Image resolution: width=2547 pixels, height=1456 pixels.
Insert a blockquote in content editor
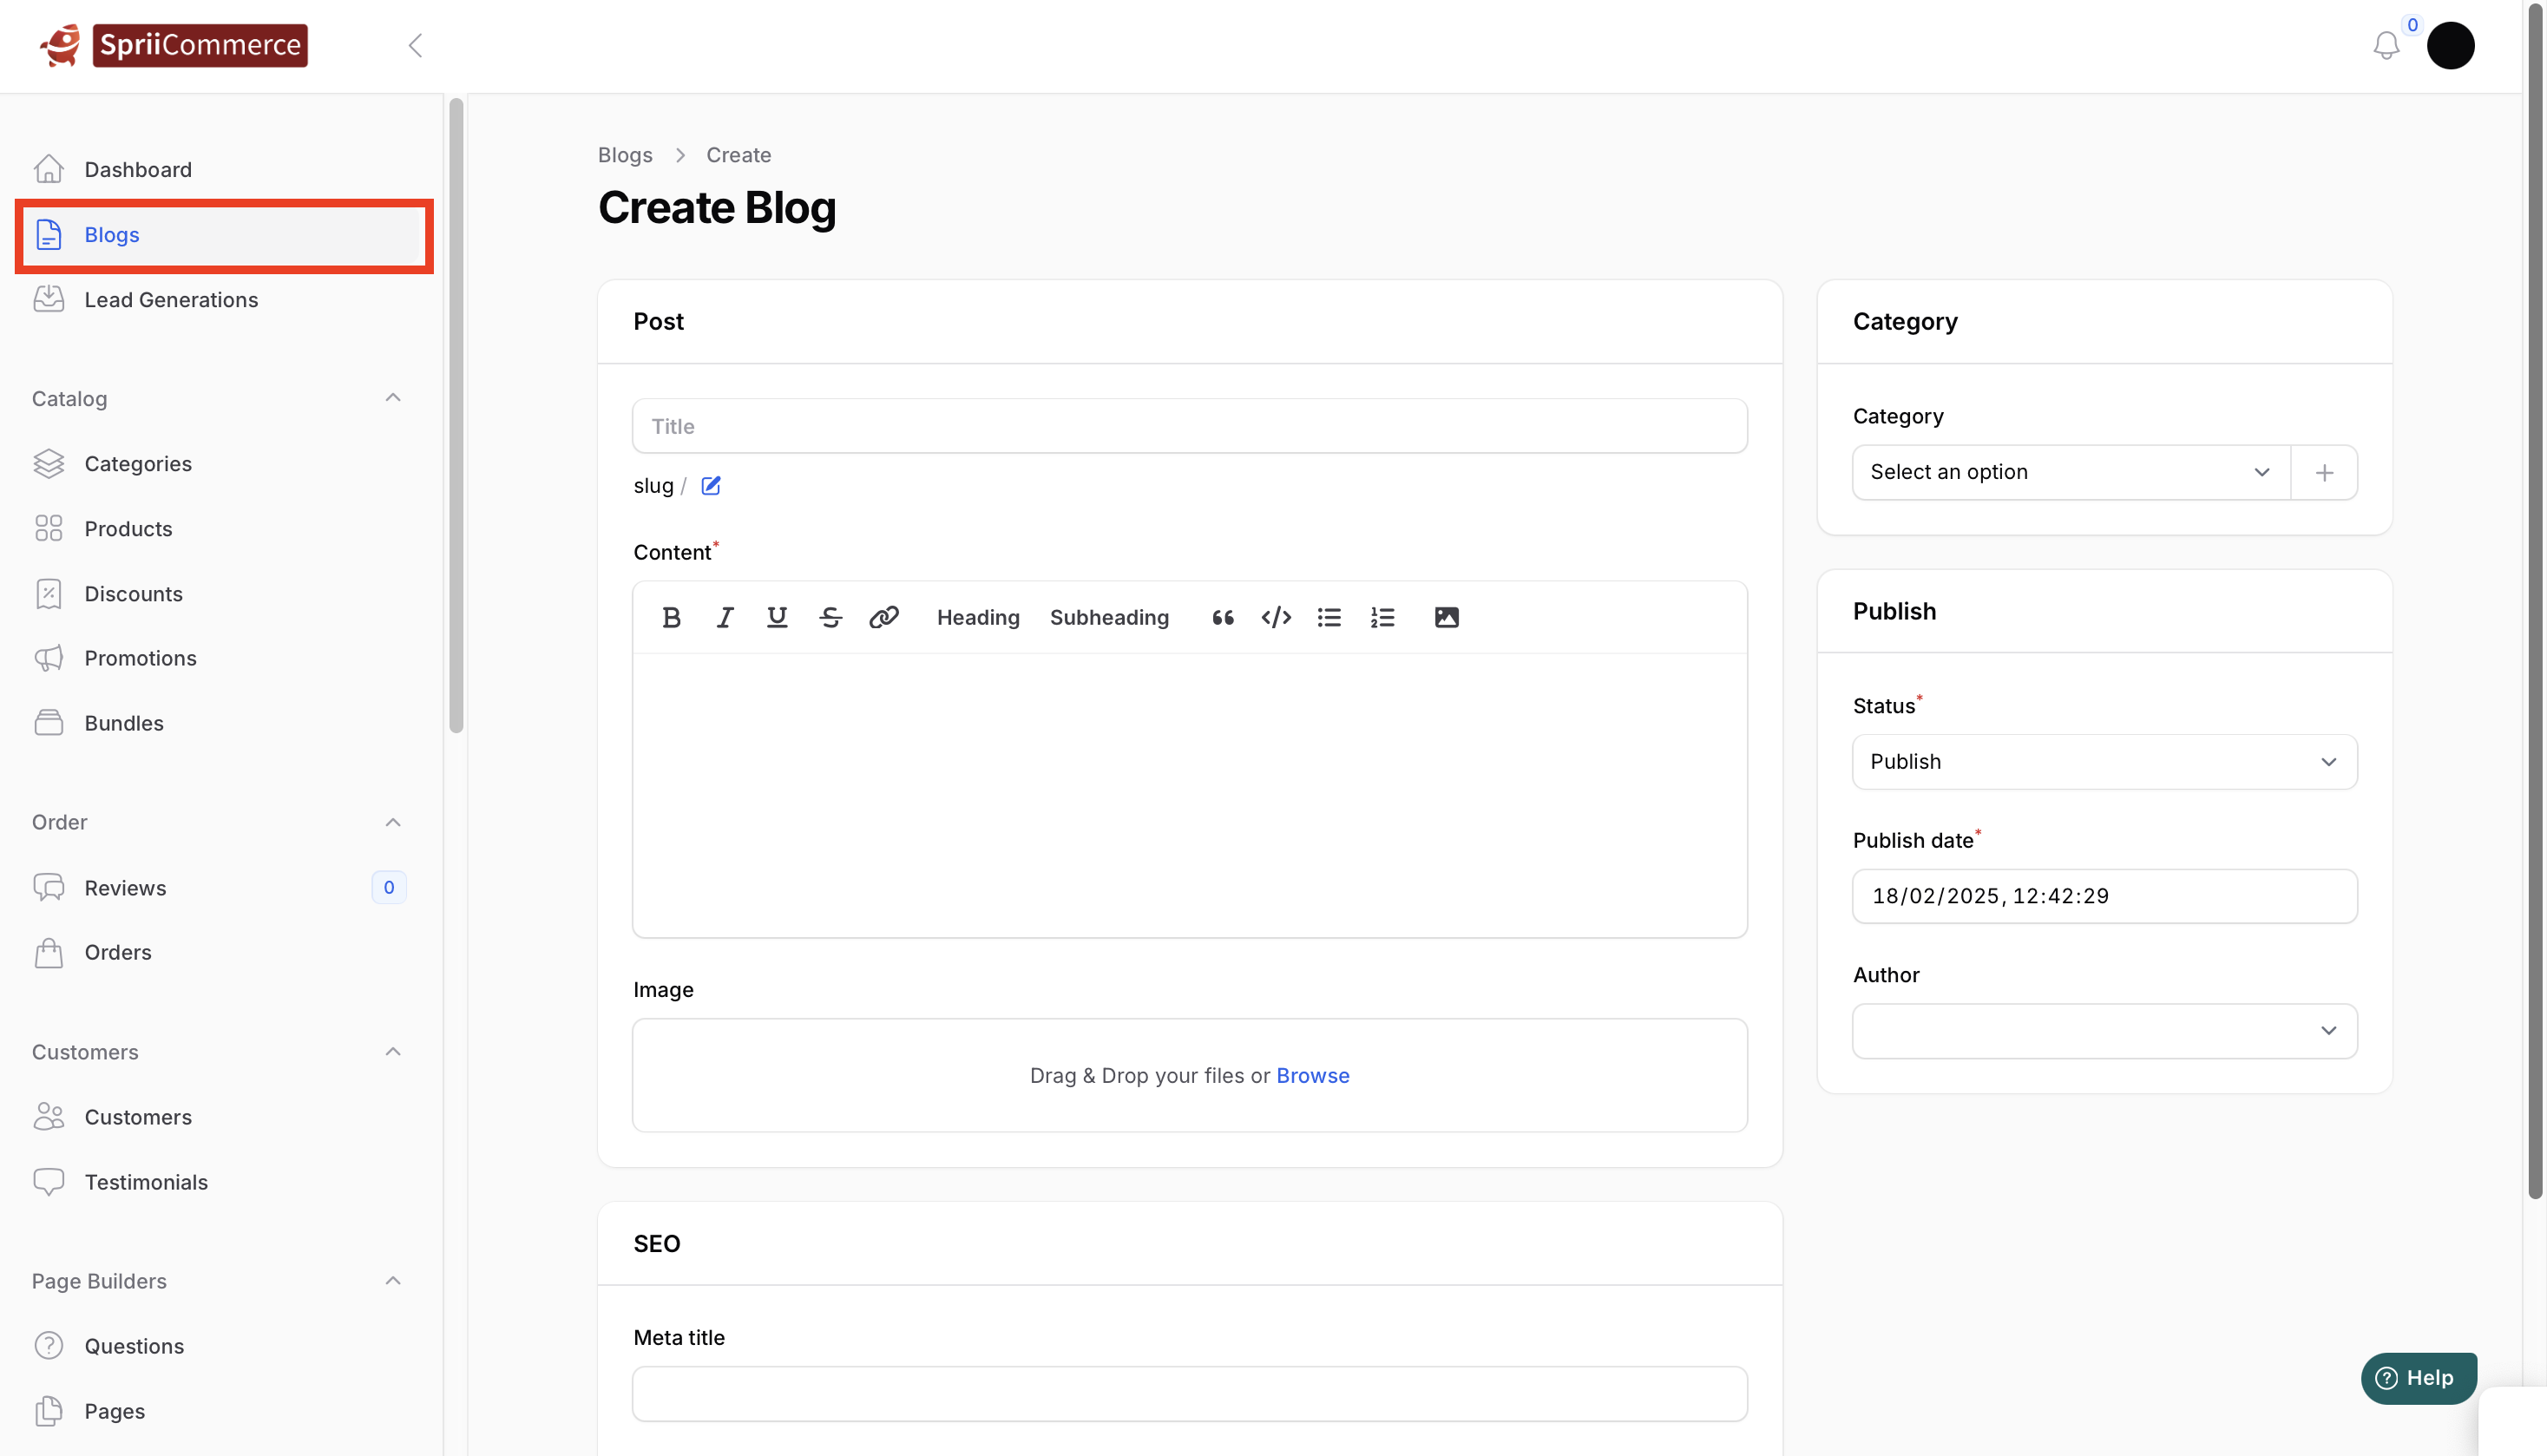1222,617
